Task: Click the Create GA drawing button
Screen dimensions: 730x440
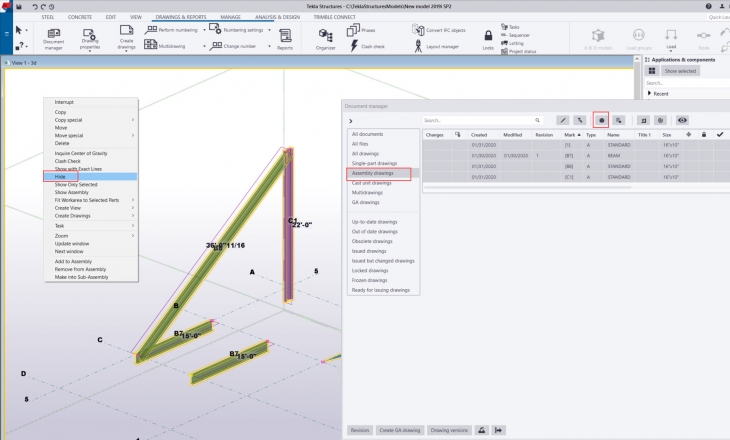Action: point(399,429)
